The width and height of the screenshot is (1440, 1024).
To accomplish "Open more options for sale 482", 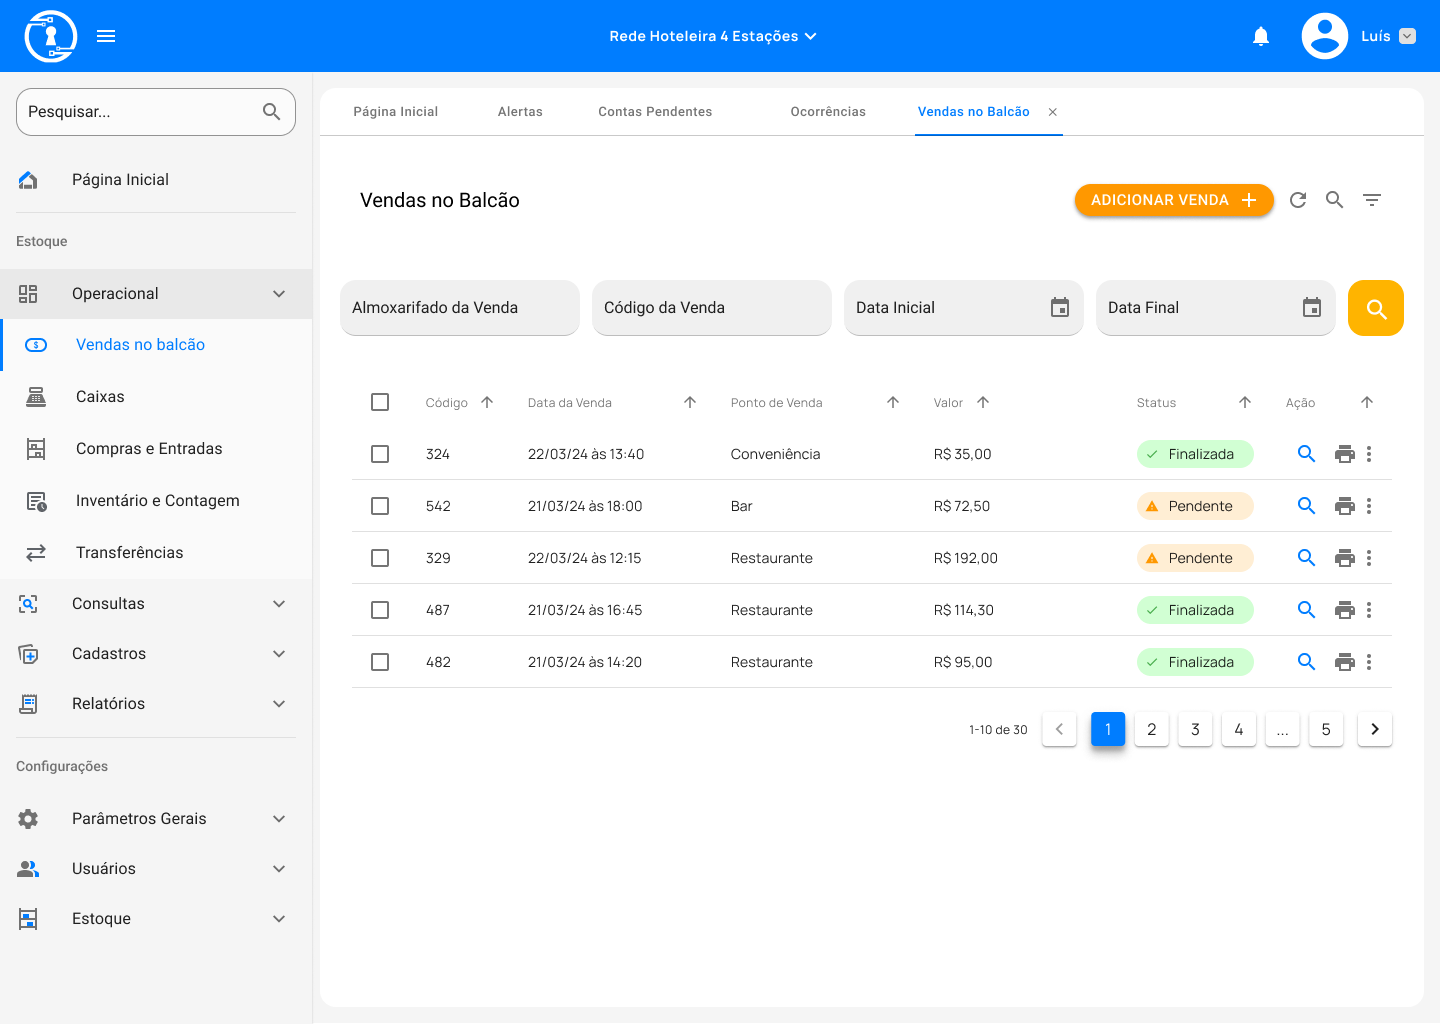I will pos(1369,662).
